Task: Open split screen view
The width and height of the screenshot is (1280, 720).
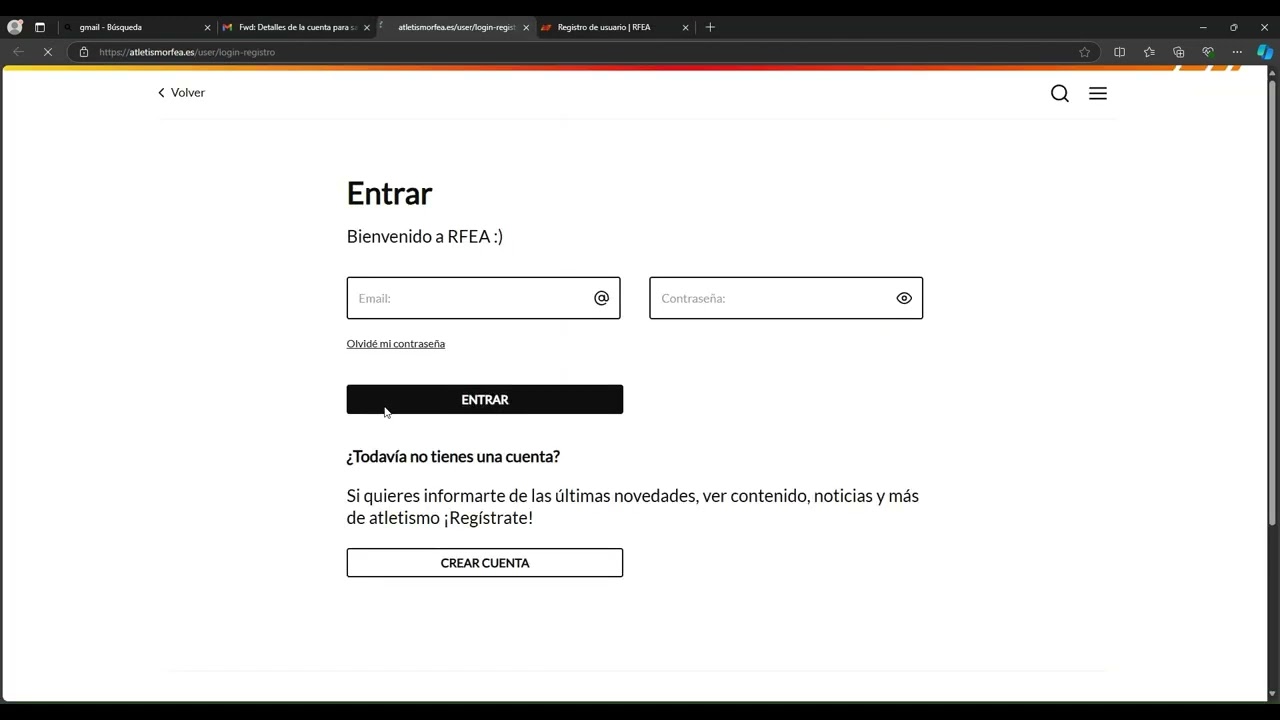Action: point(1119,52)
